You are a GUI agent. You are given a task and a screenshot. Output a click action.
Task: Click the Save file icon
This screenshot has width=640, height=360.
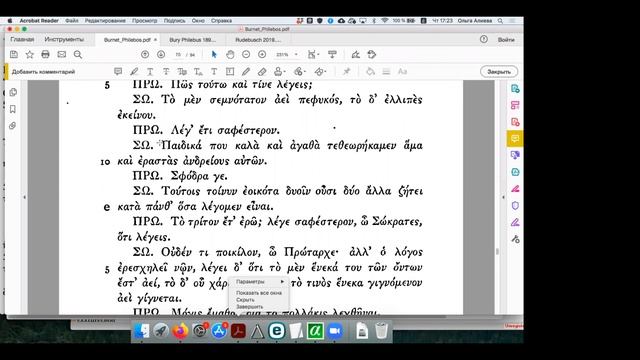[x=14, y=54]
